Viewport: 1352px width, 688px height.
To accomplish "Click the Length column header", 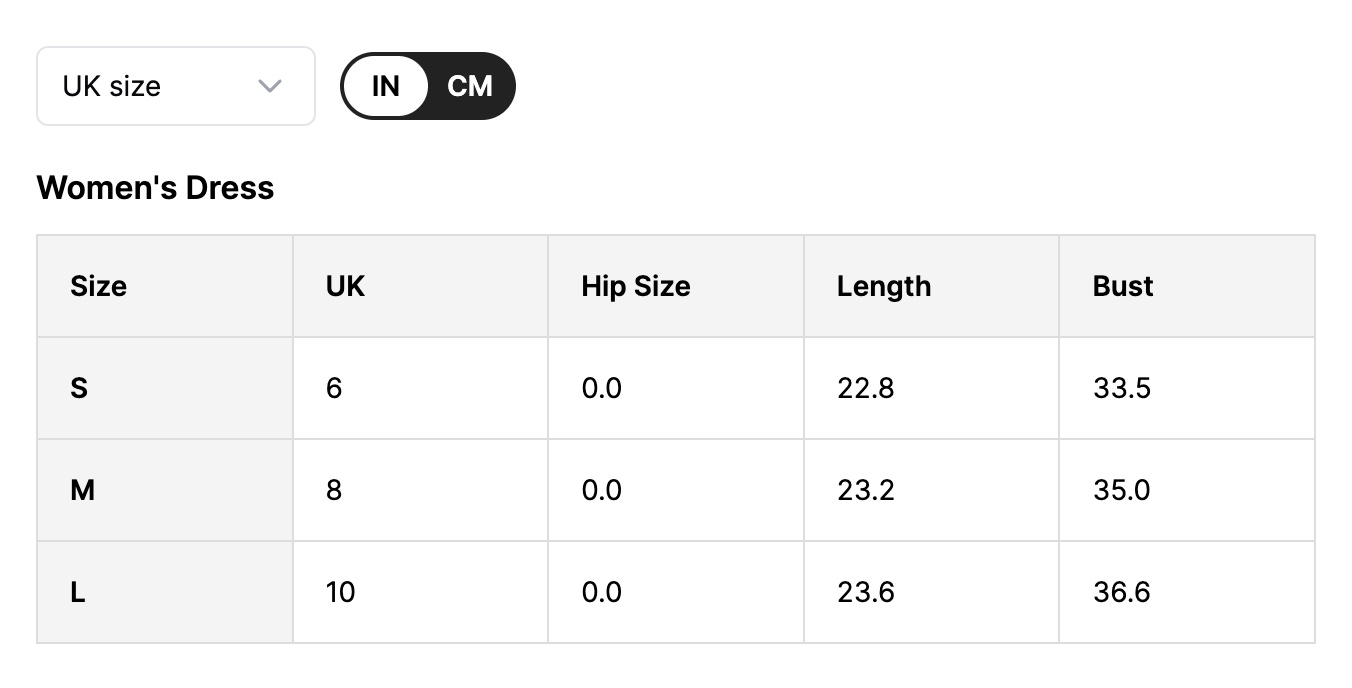I will [x=884, y=286].
